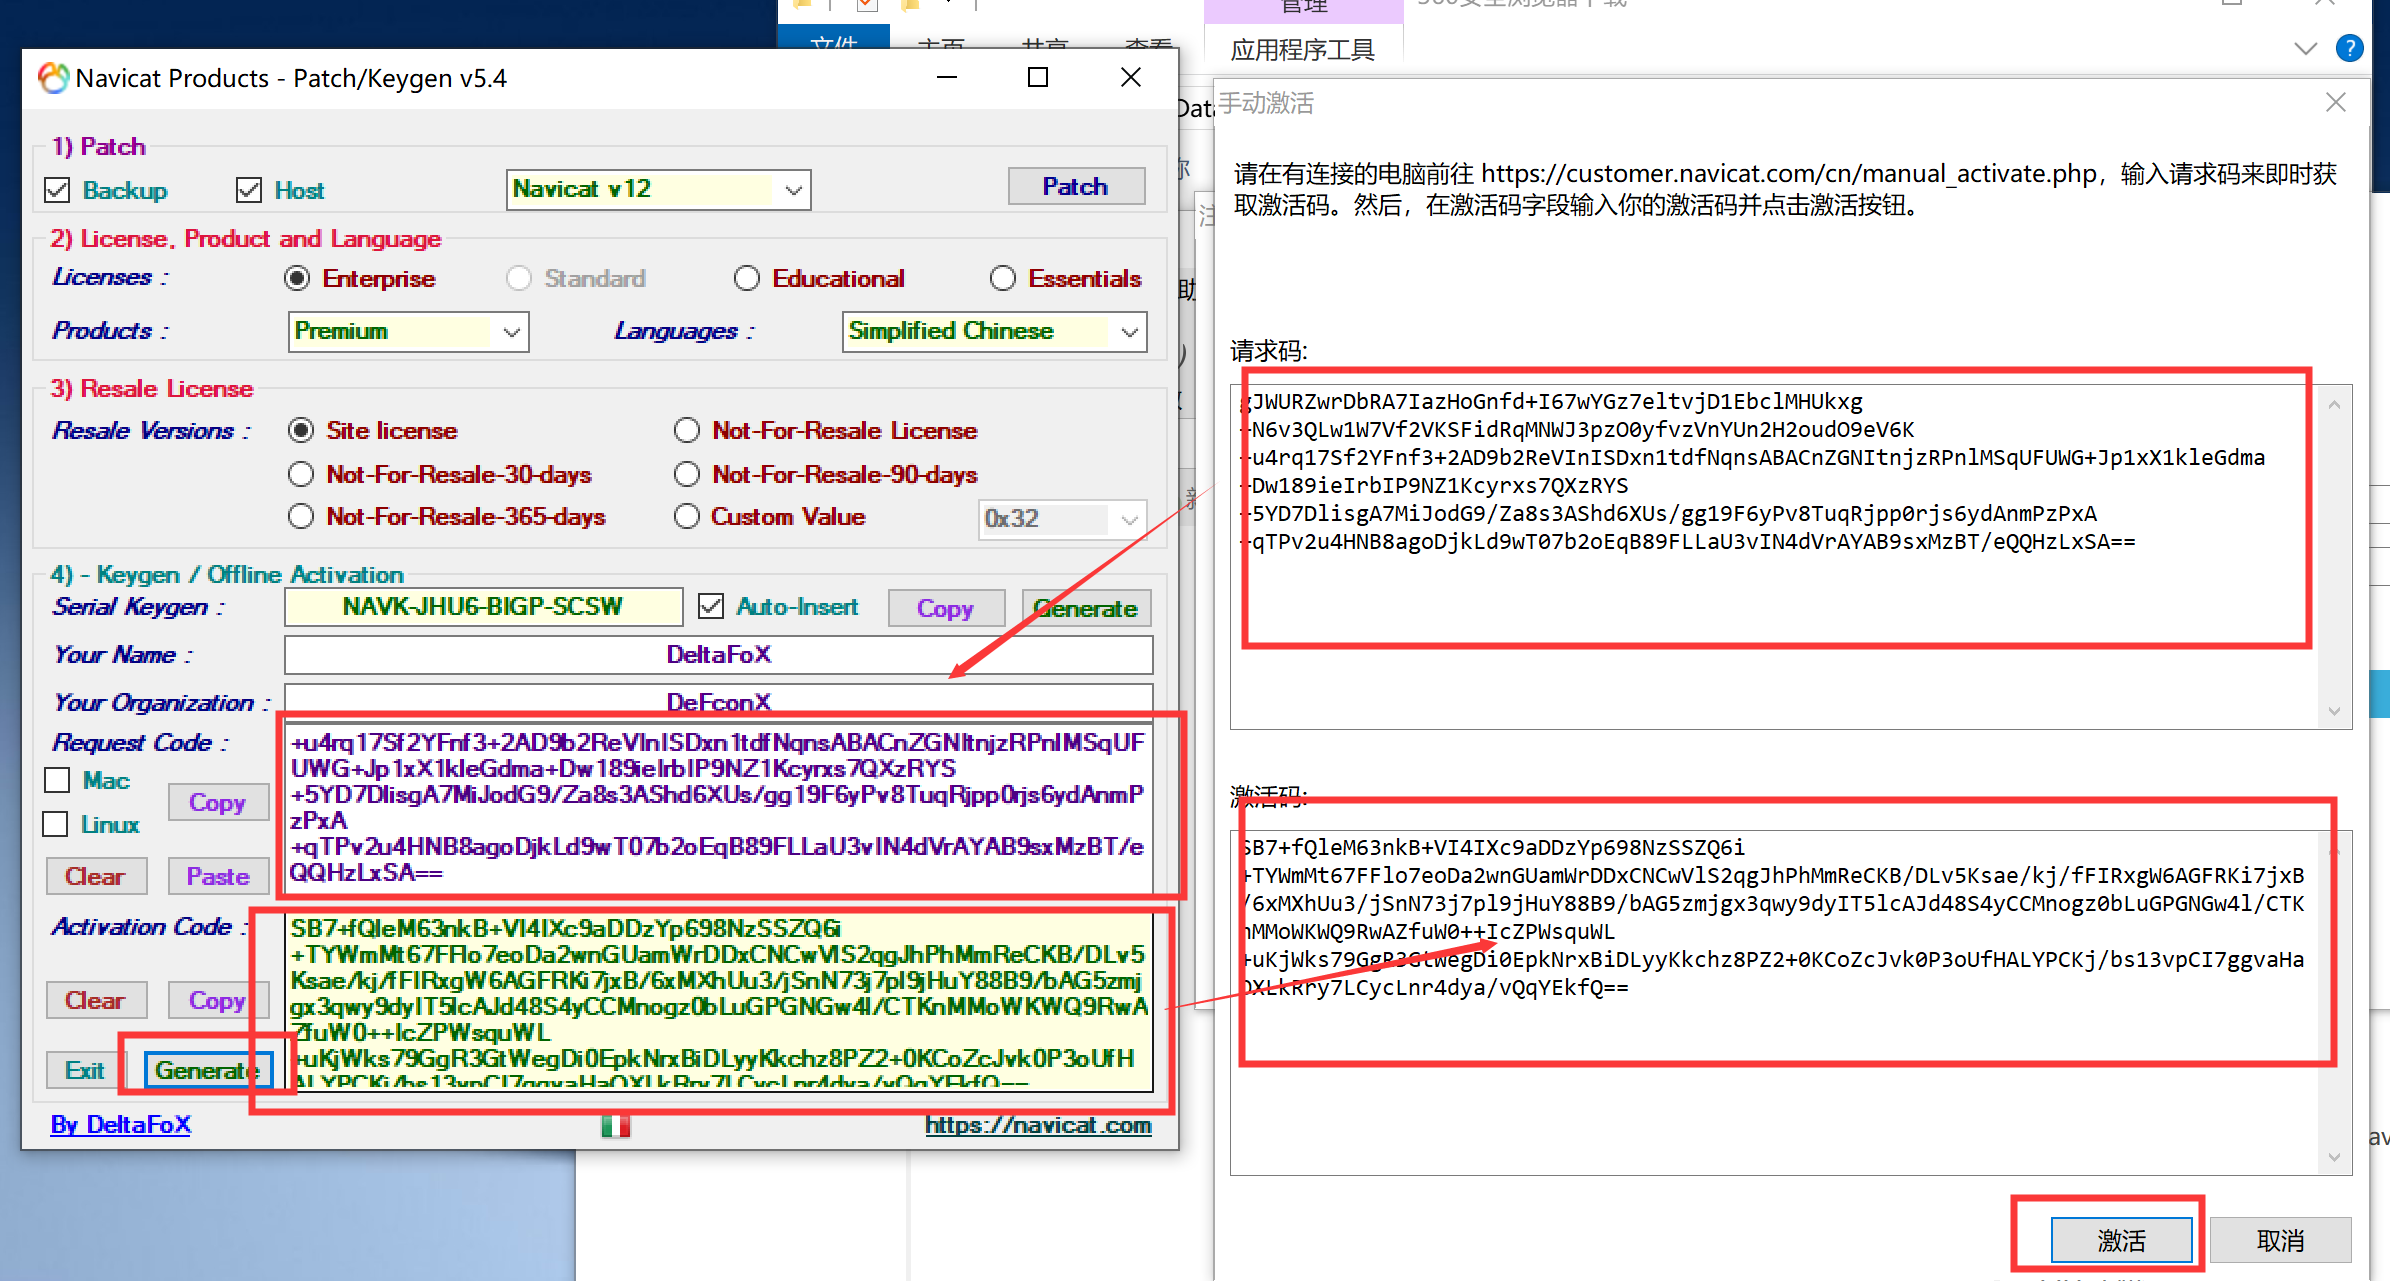The width and height of the screenshot is (2390, 1281).
Task: Open the 应用程序工具 ribbon tab
Action: [1303, 49]
